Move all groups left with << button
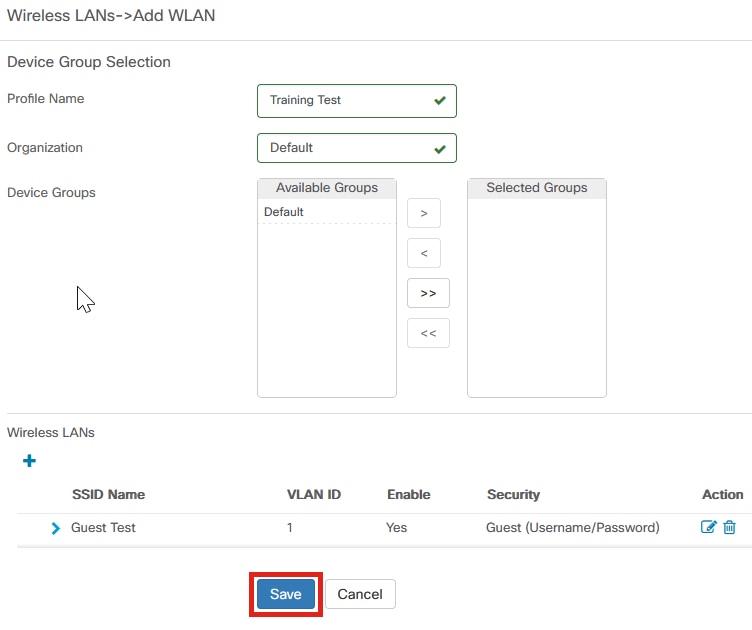Image resolution: width=752 pixels, height=630 pixels. pos(428,333)
